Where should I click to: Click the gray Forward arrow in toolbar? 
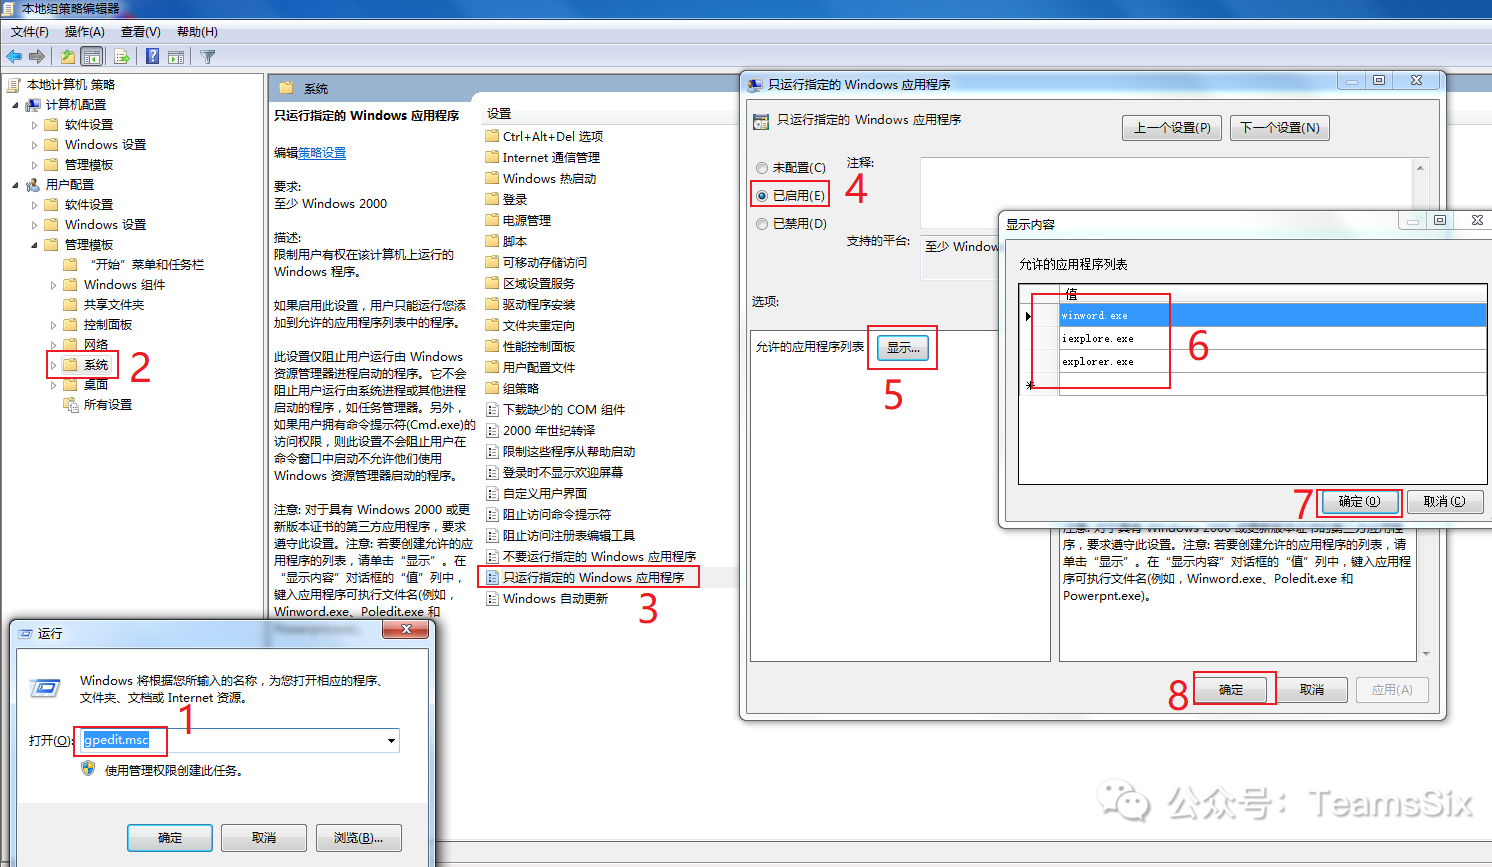(x=37, y=57)
